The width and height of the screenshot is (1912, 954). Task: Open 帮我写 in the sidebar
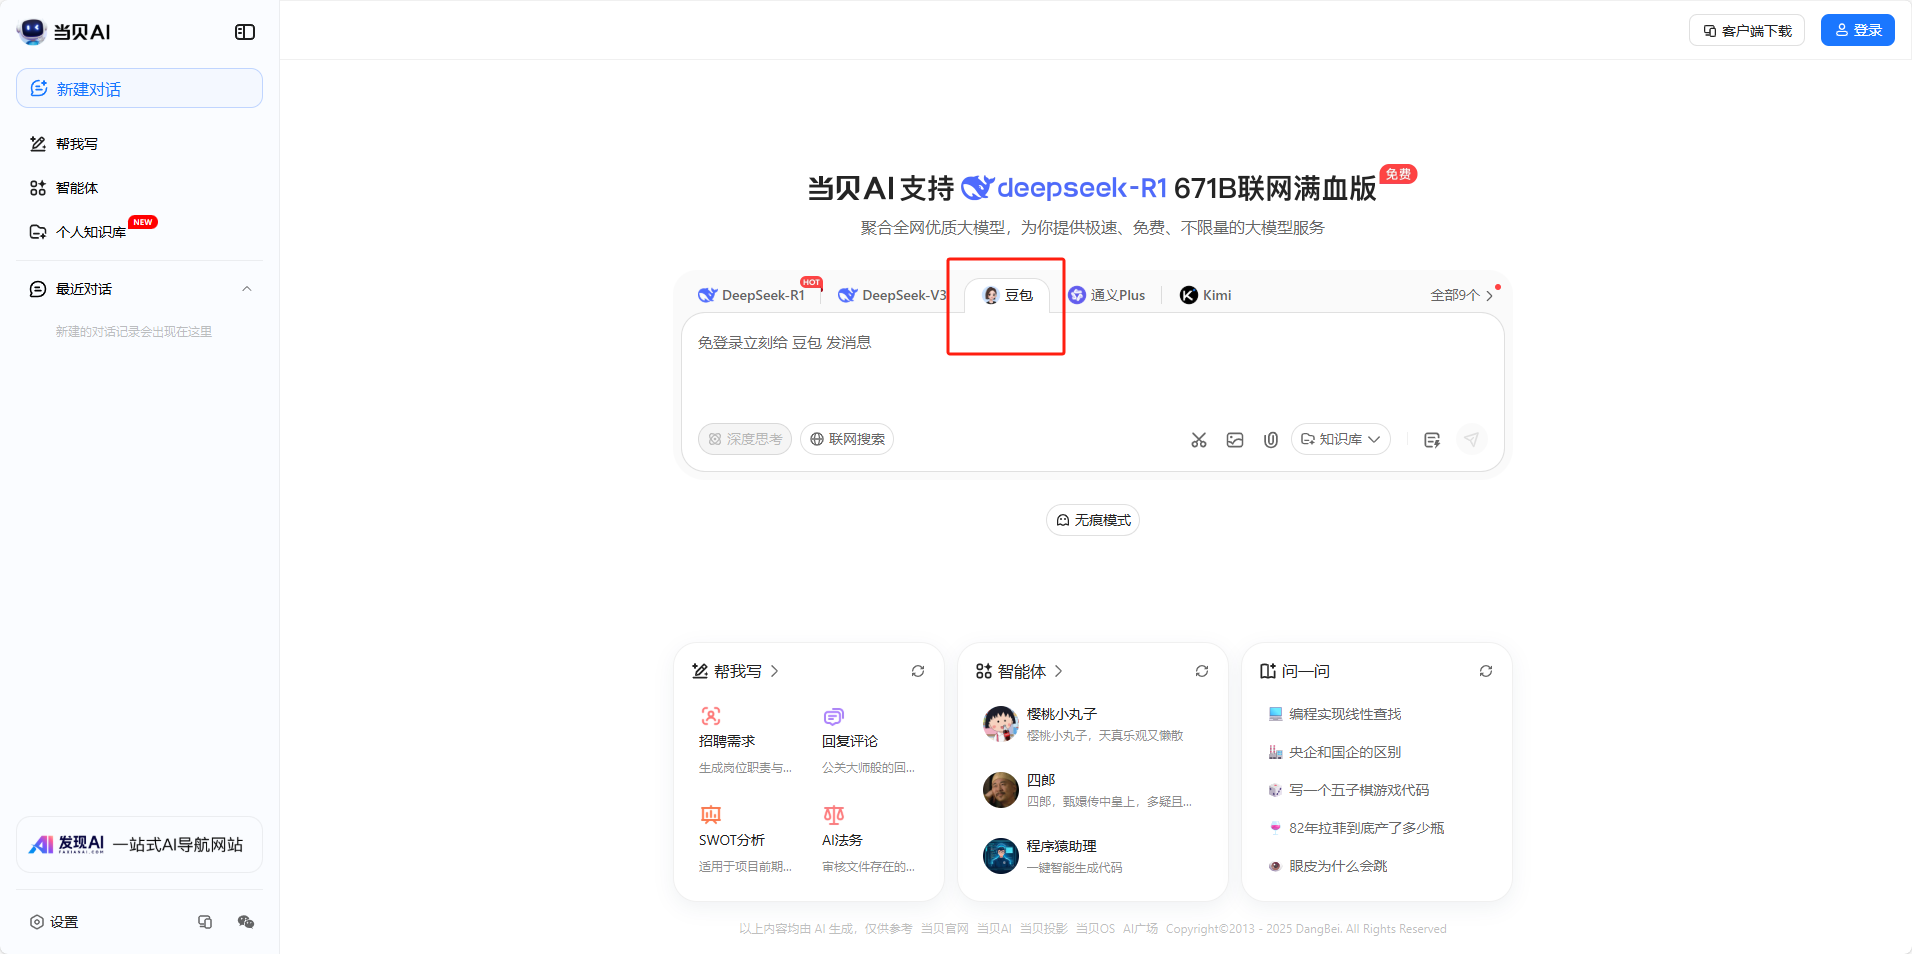pyautogui.click(x=64, y=144)
